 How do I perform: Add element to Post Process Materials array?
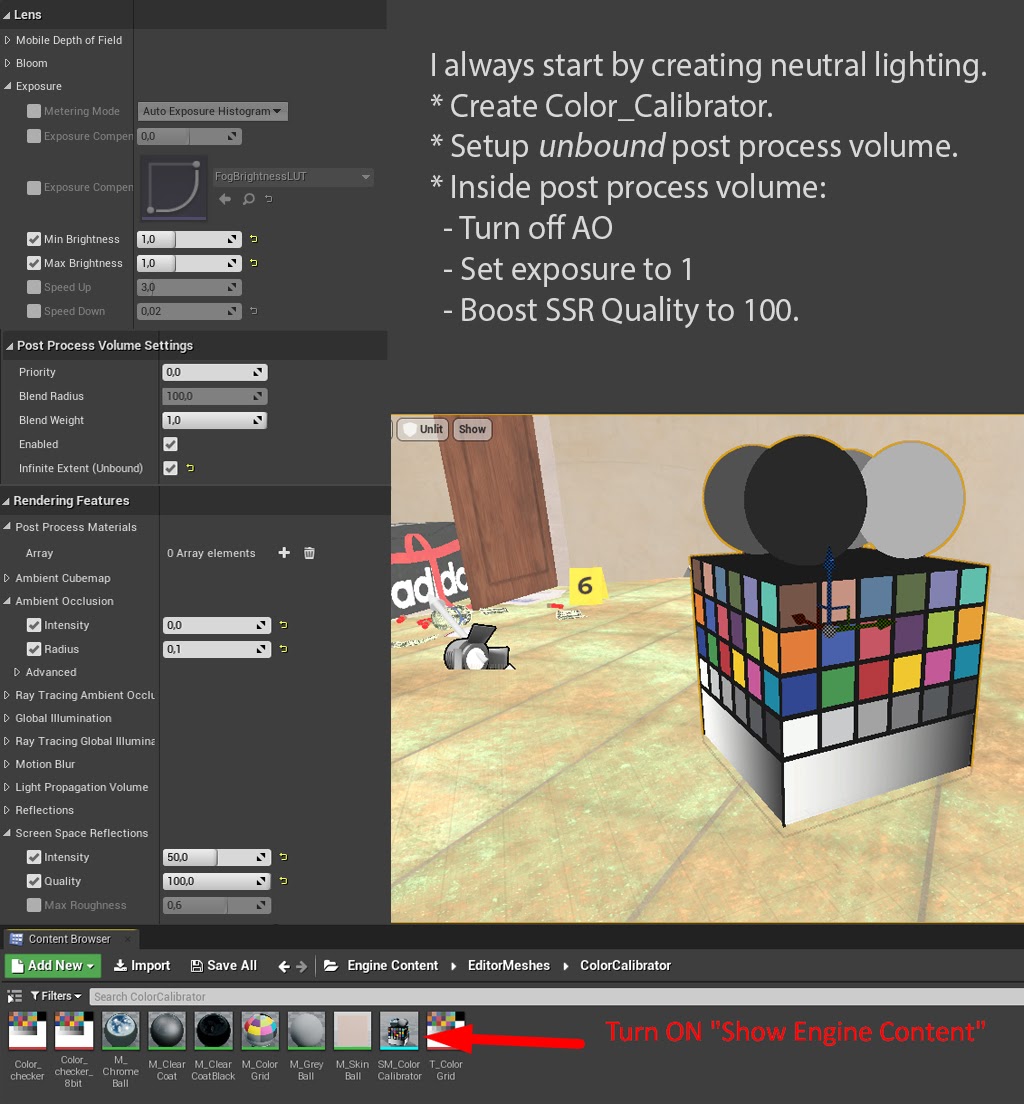coord(284,553)
